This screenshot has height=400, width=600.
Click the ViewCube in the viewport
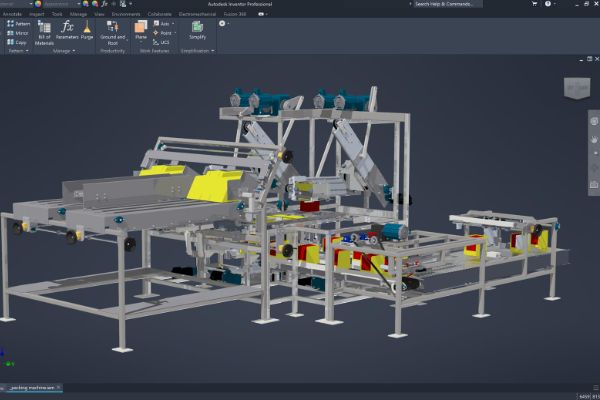point(576,89)
